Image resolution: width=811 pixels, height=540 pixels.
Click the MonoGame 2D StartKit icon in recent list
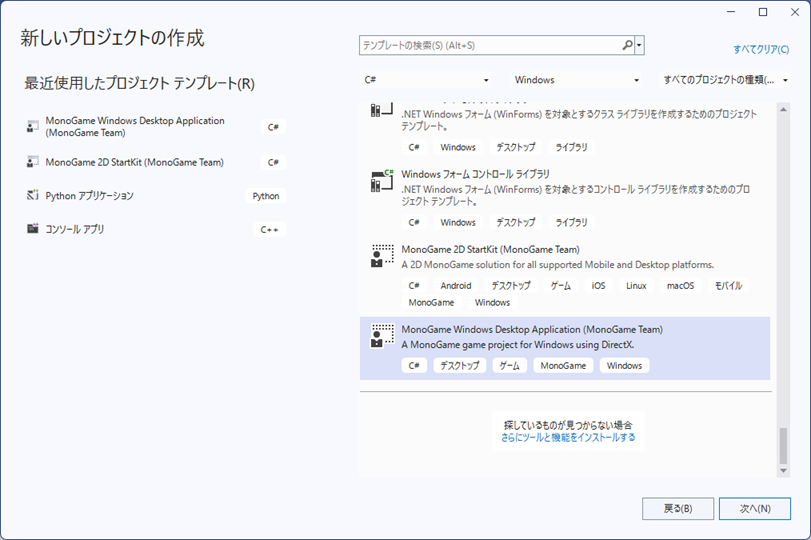(x=33, y=162)
